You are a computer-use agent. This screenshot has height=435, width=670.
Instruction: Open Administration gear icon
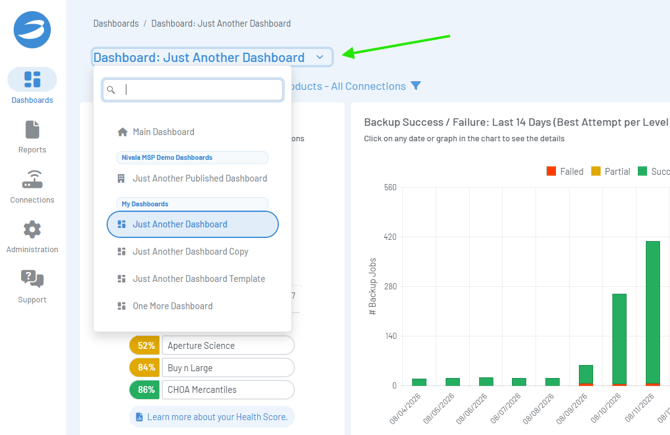(32, 229)
